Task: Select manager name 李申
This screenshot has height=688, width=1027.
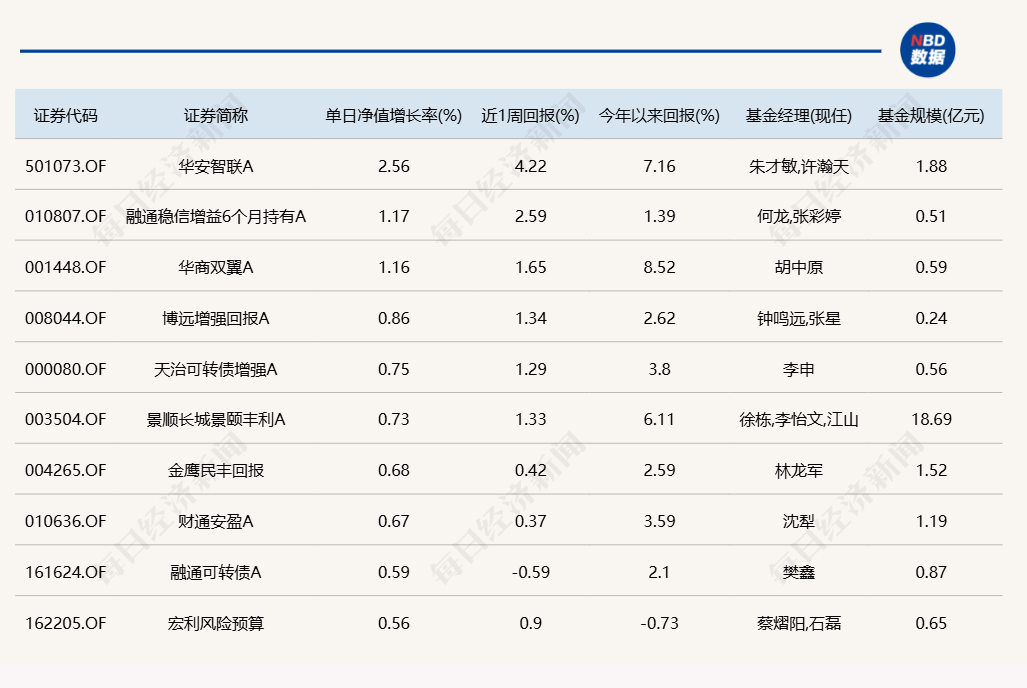Action: [799, 370]
